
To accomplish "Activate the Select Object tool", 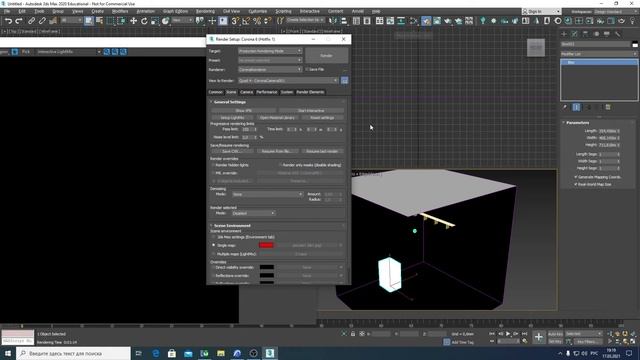I will pyautogui.click(x=89, y=21).
